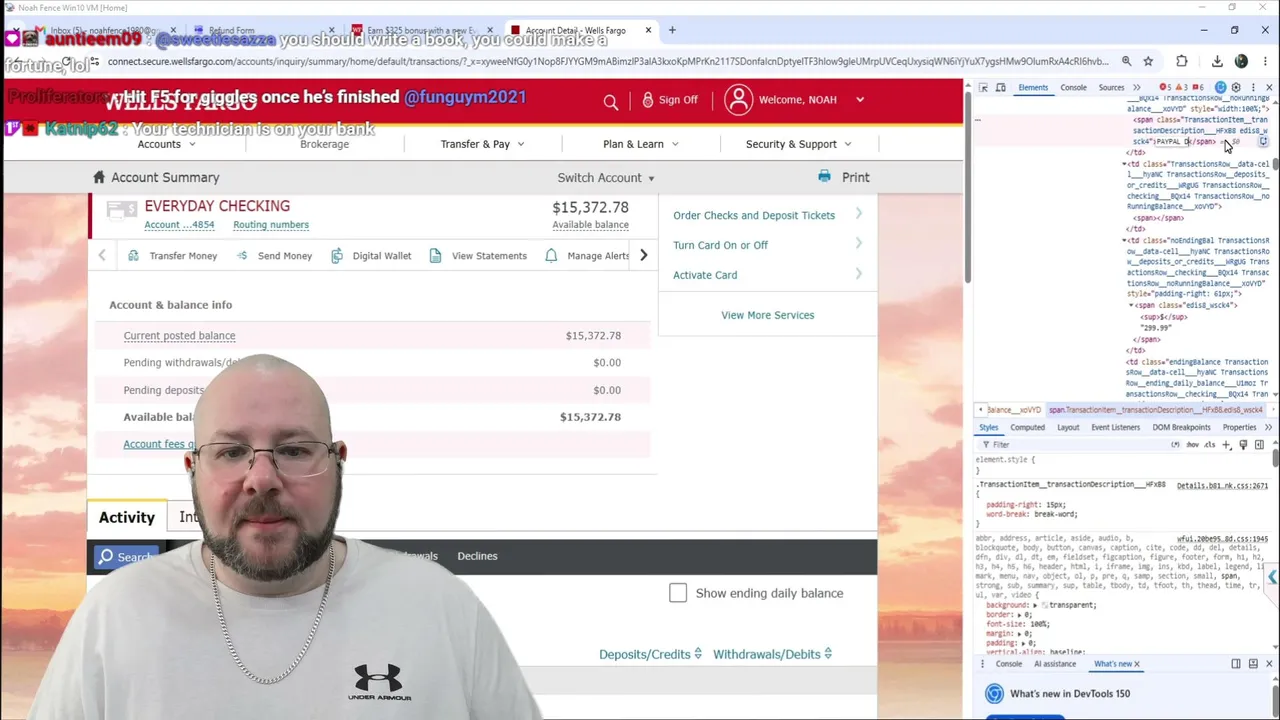The width and height of the screenshot is (1280, 720).
Task: Bookmark this page with star icon
Action: pos(1148,62)
